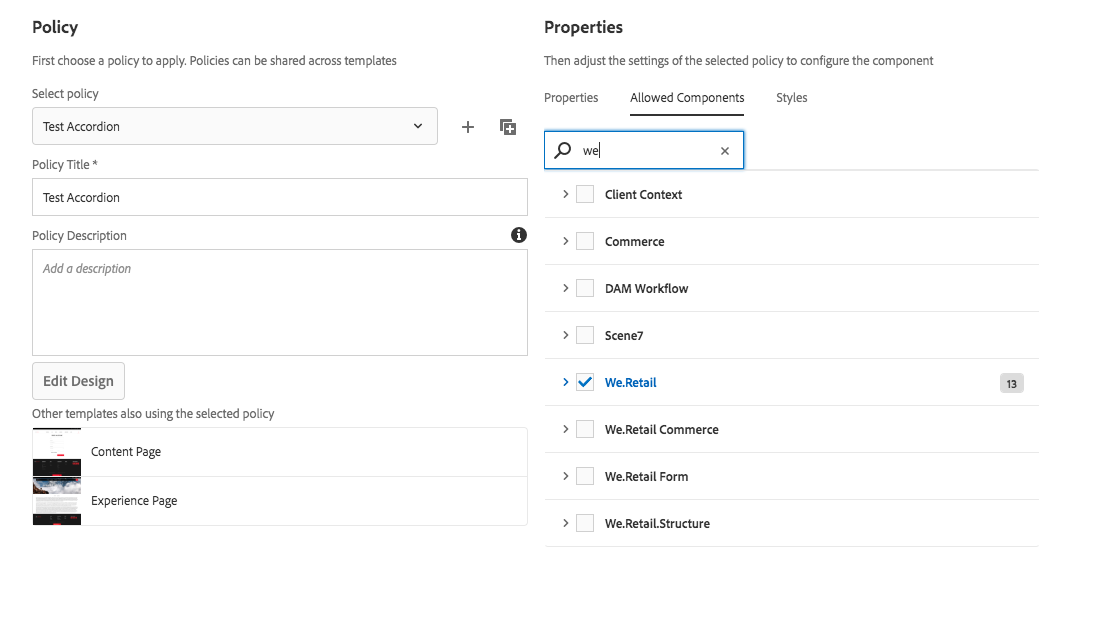
Task: Click the Content Page thumbnail image
Action: pyautogui.click(x=56, y=452)
